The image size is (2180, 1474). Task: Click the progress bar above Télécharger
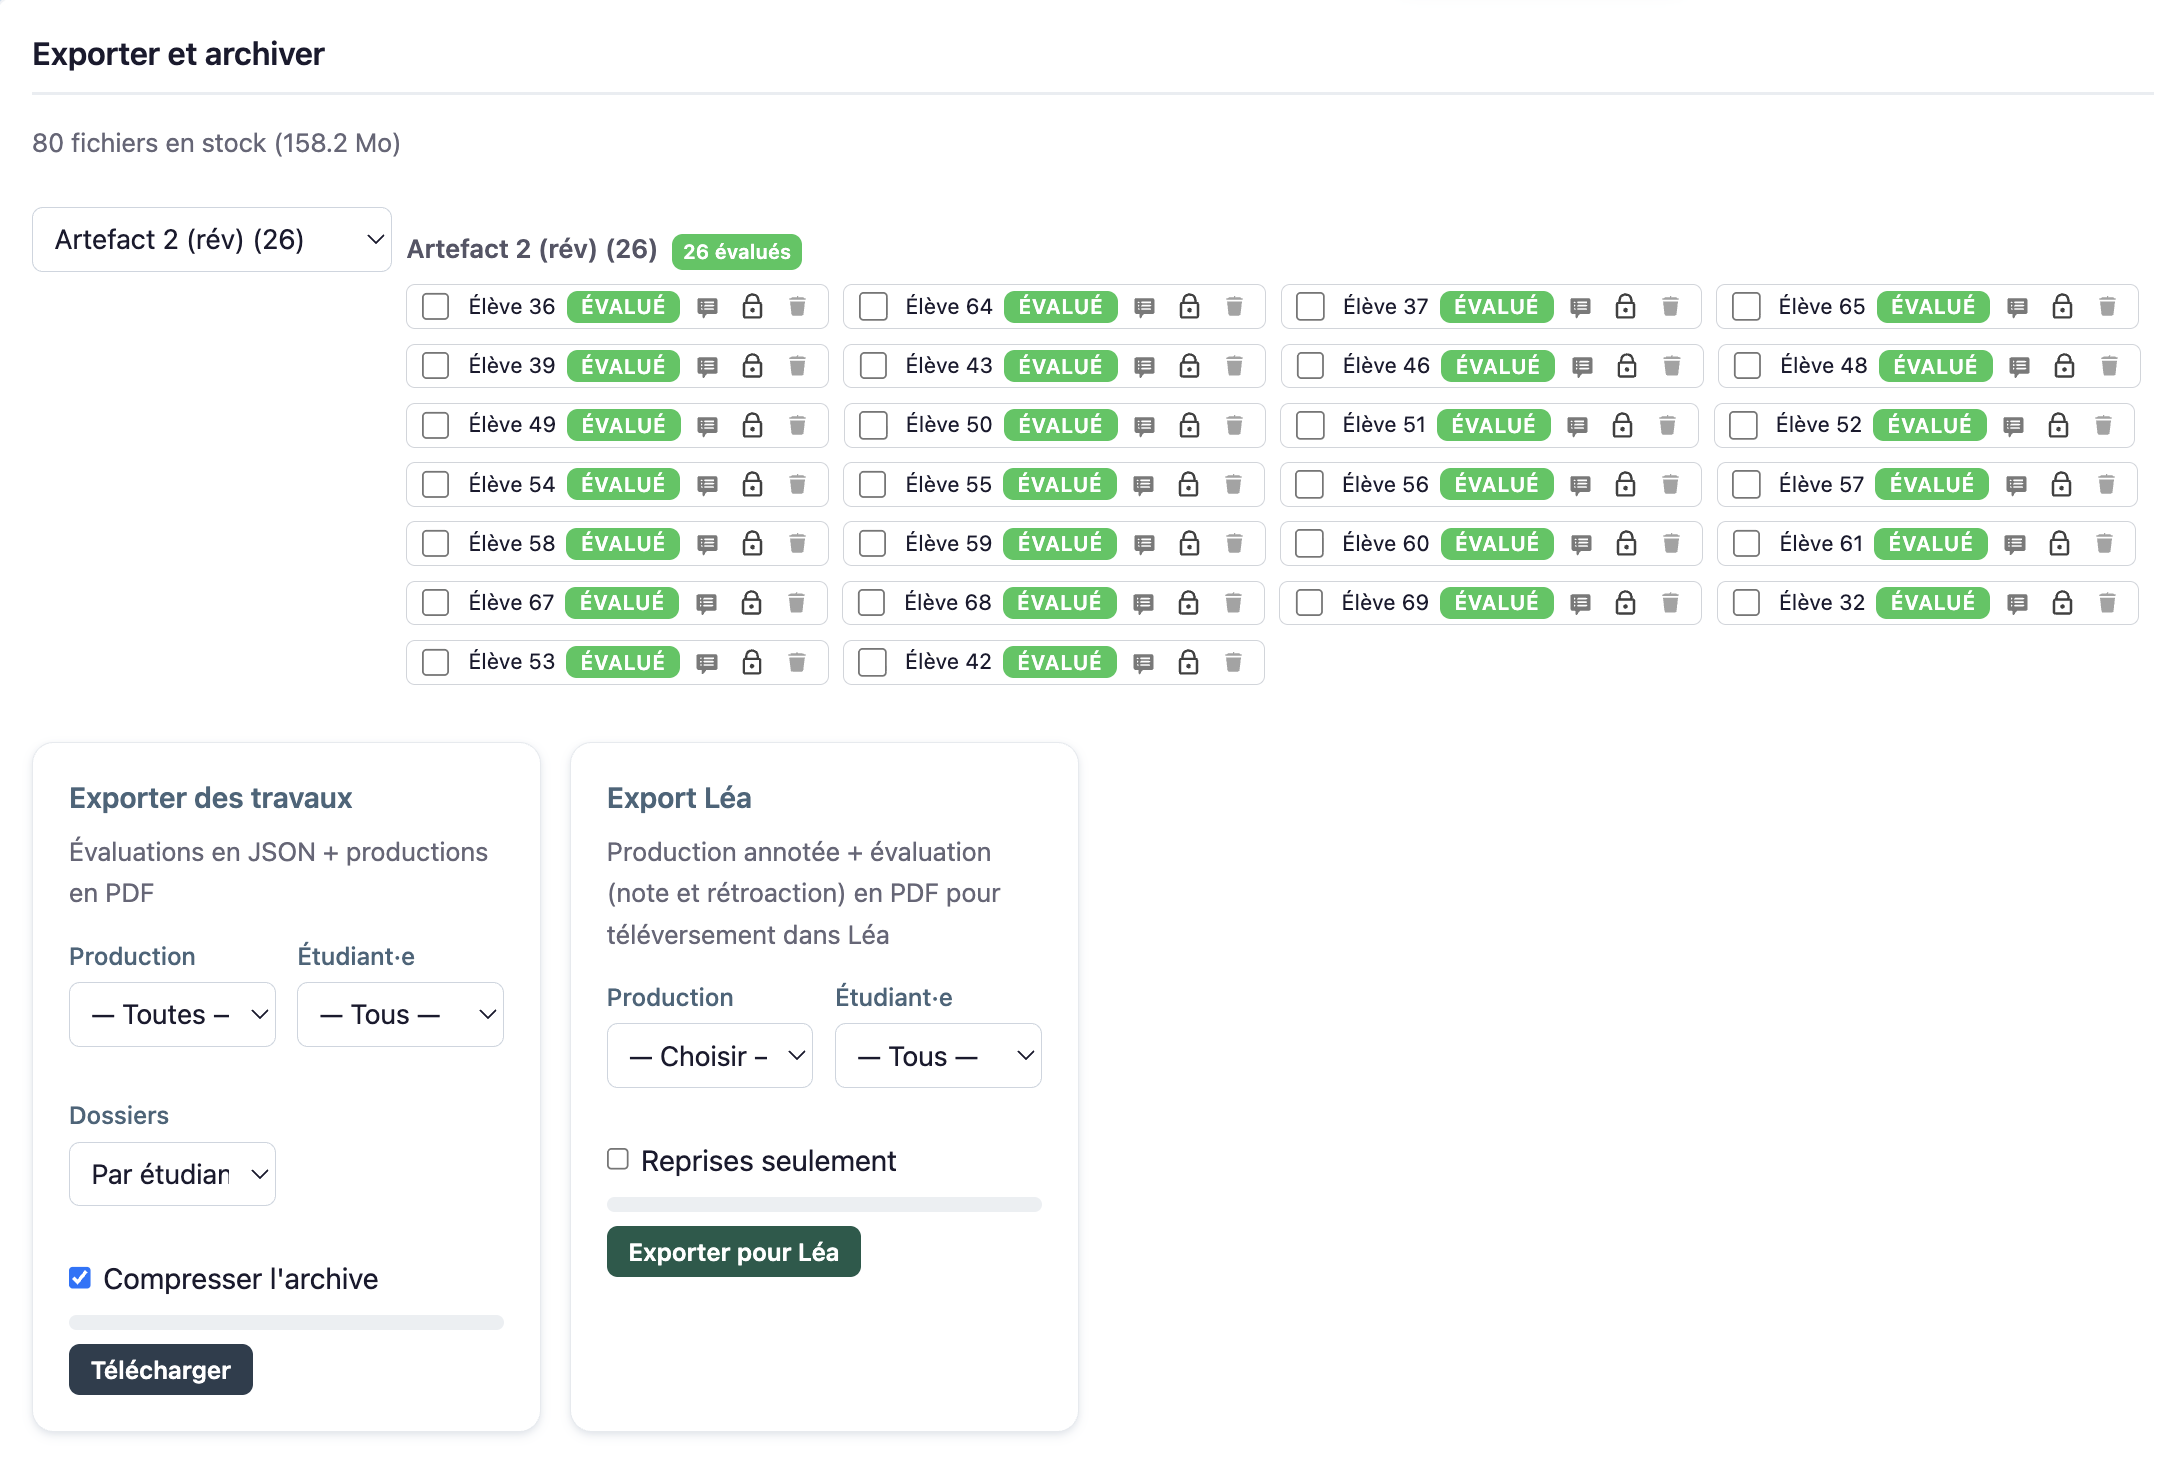point(286,1322)
